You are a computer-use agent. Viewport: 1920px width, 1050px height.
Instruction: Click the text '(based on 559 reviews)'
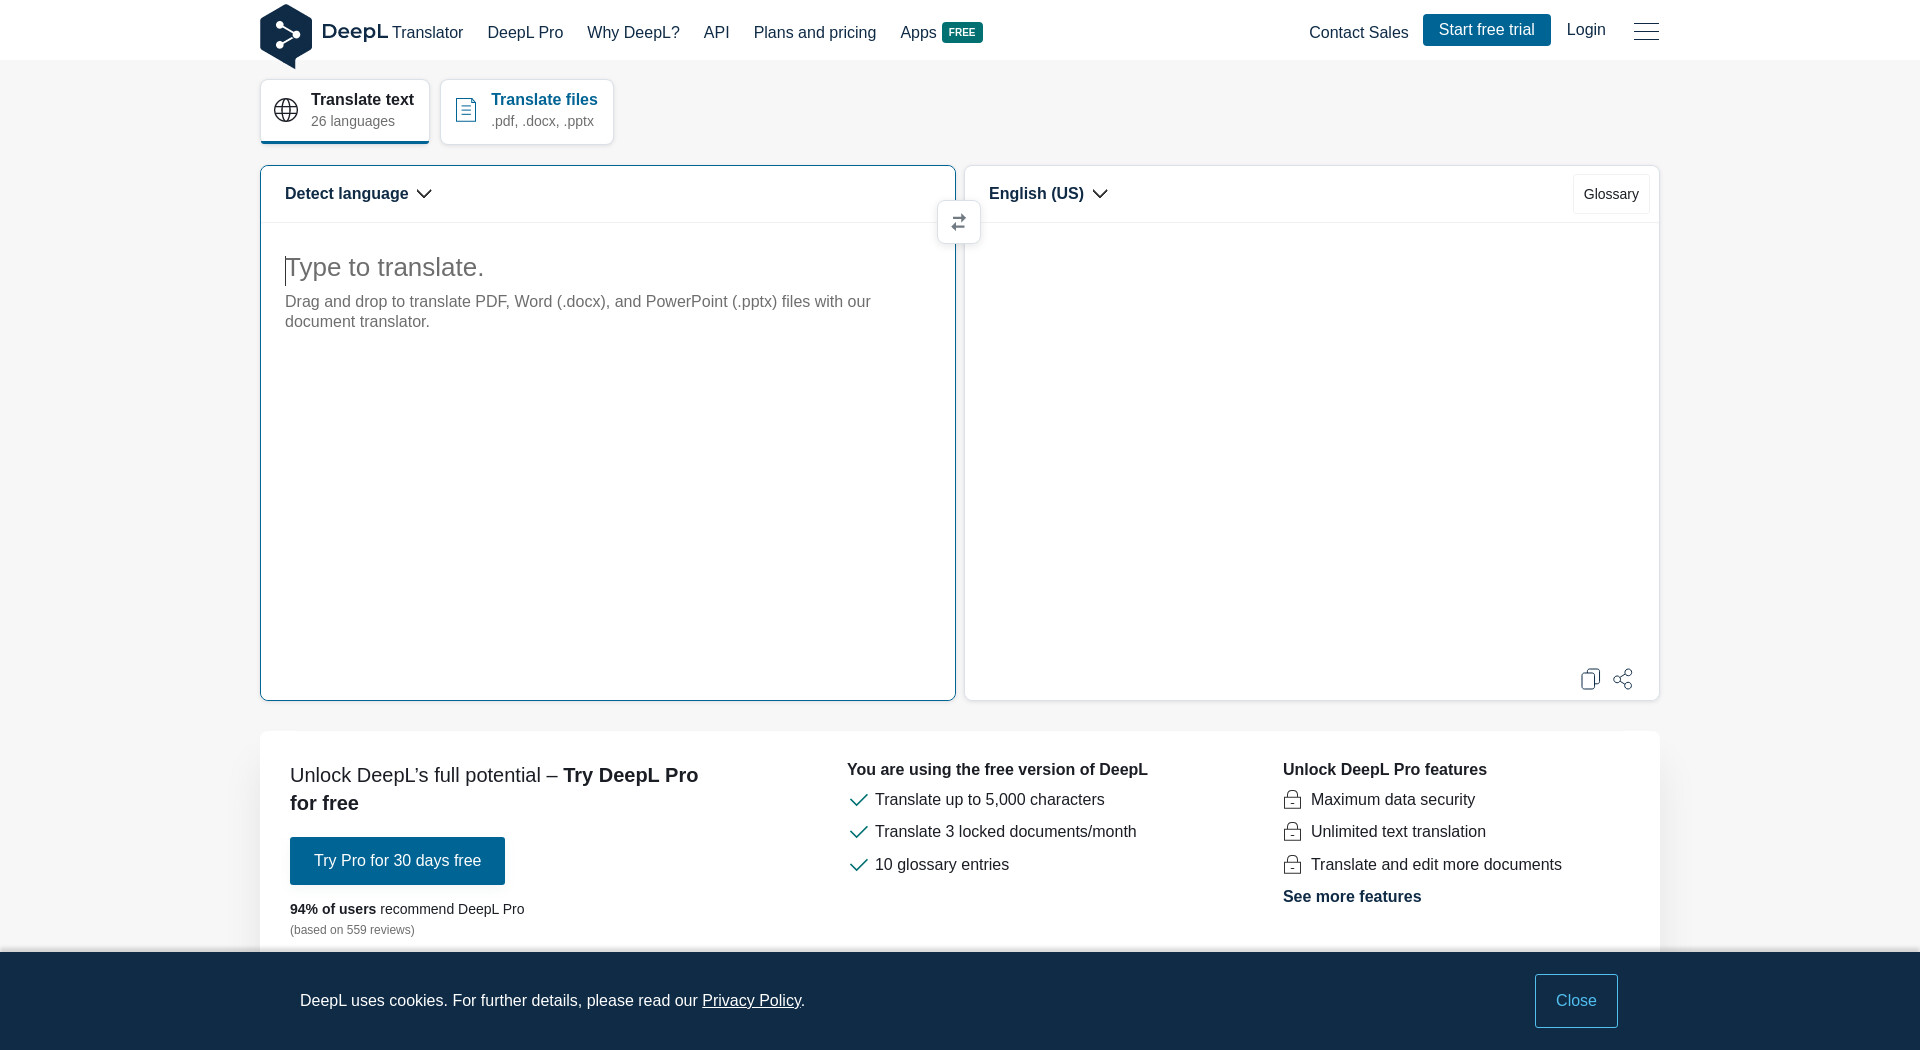(352, 930)
